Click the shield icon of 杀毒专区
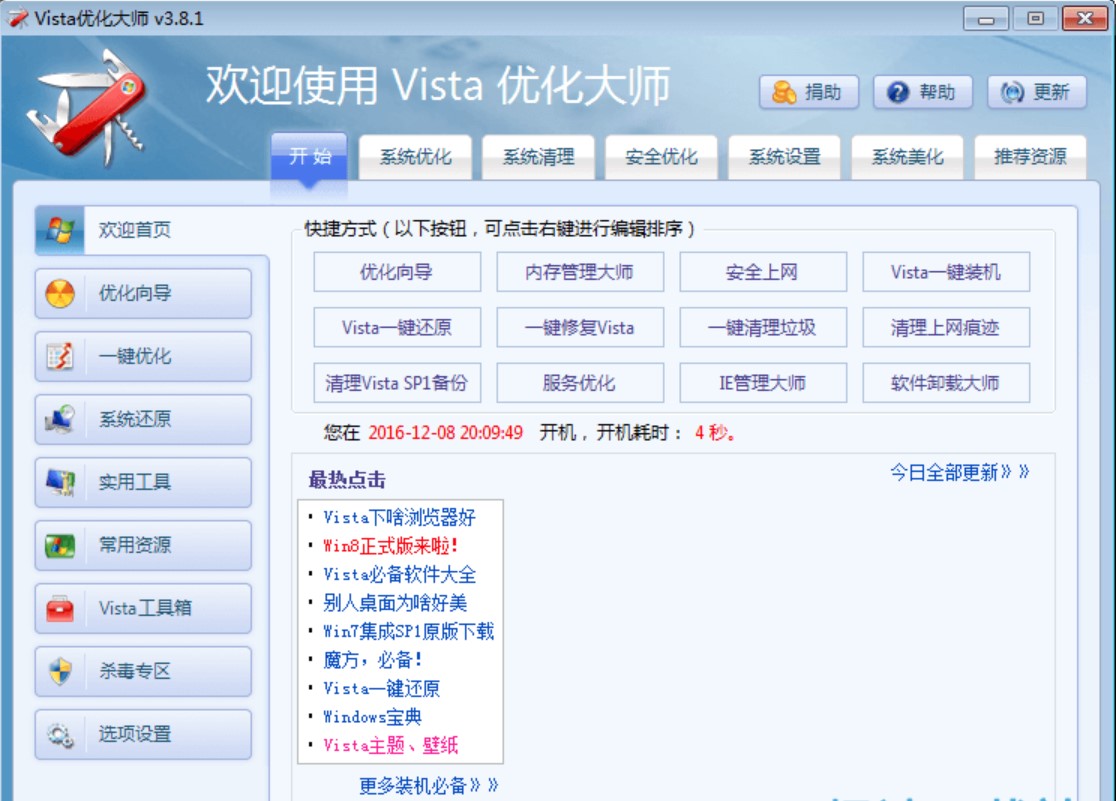Viewport: 1116px width, 801px height. click(60, 671)
